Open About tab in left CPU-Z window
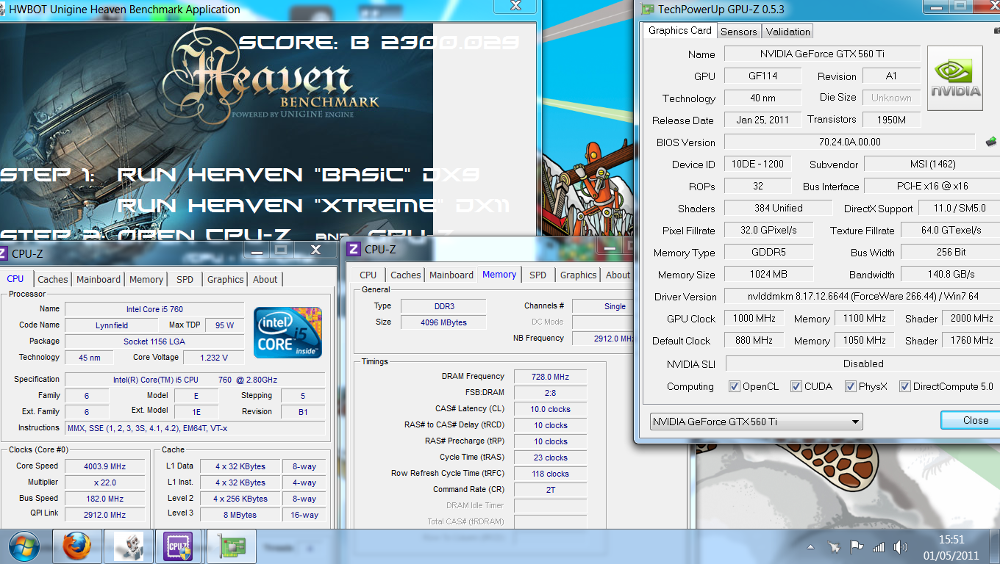Screen dimensions: 1000x564 (x=265, y=279)
